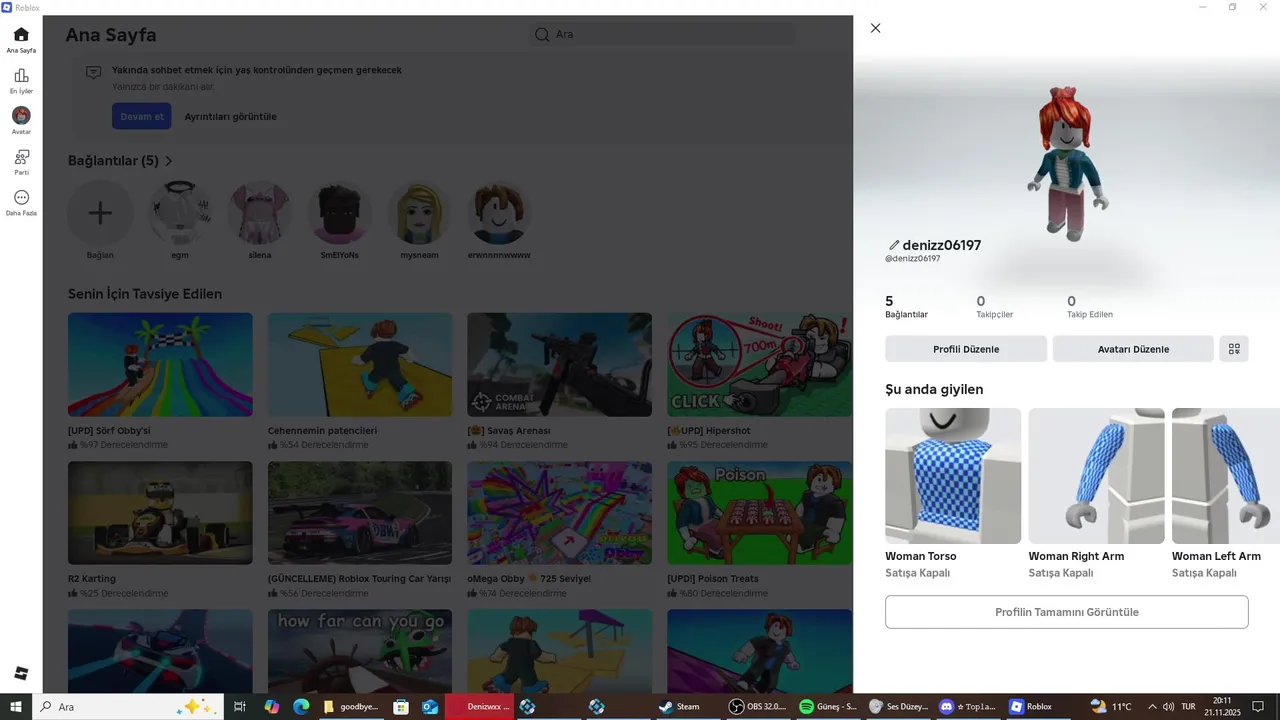Click the Windows taskbar Ara search box

click(x=128, y=707)
